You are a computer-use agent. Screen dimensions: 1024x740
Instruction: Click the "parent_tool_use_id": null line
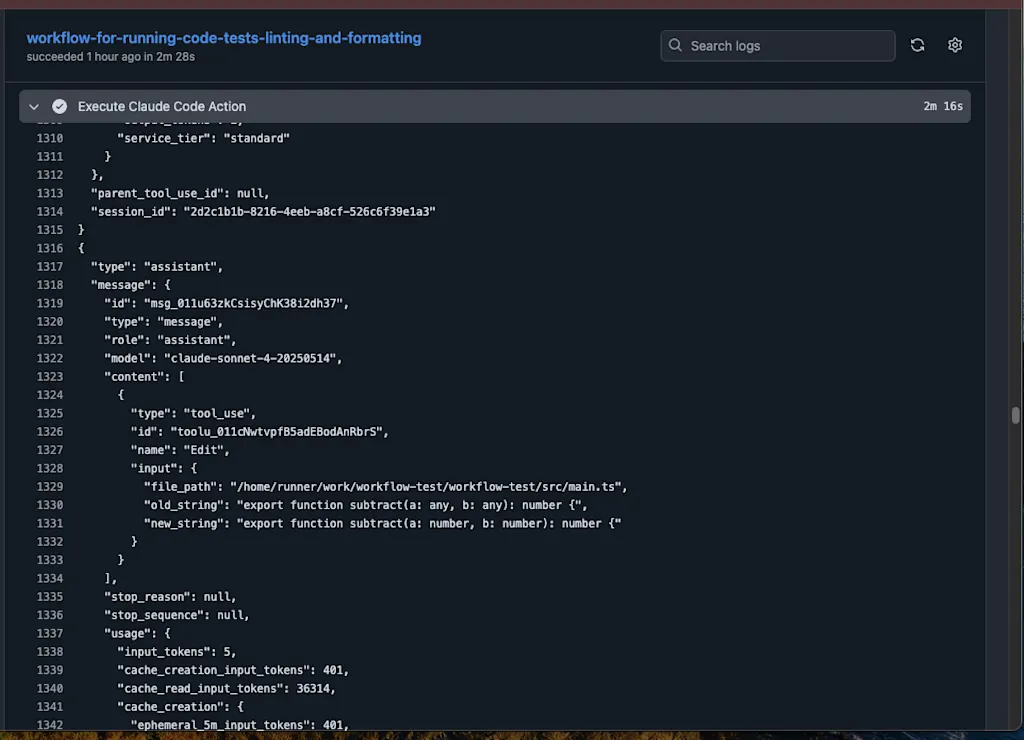pos(180,193)
